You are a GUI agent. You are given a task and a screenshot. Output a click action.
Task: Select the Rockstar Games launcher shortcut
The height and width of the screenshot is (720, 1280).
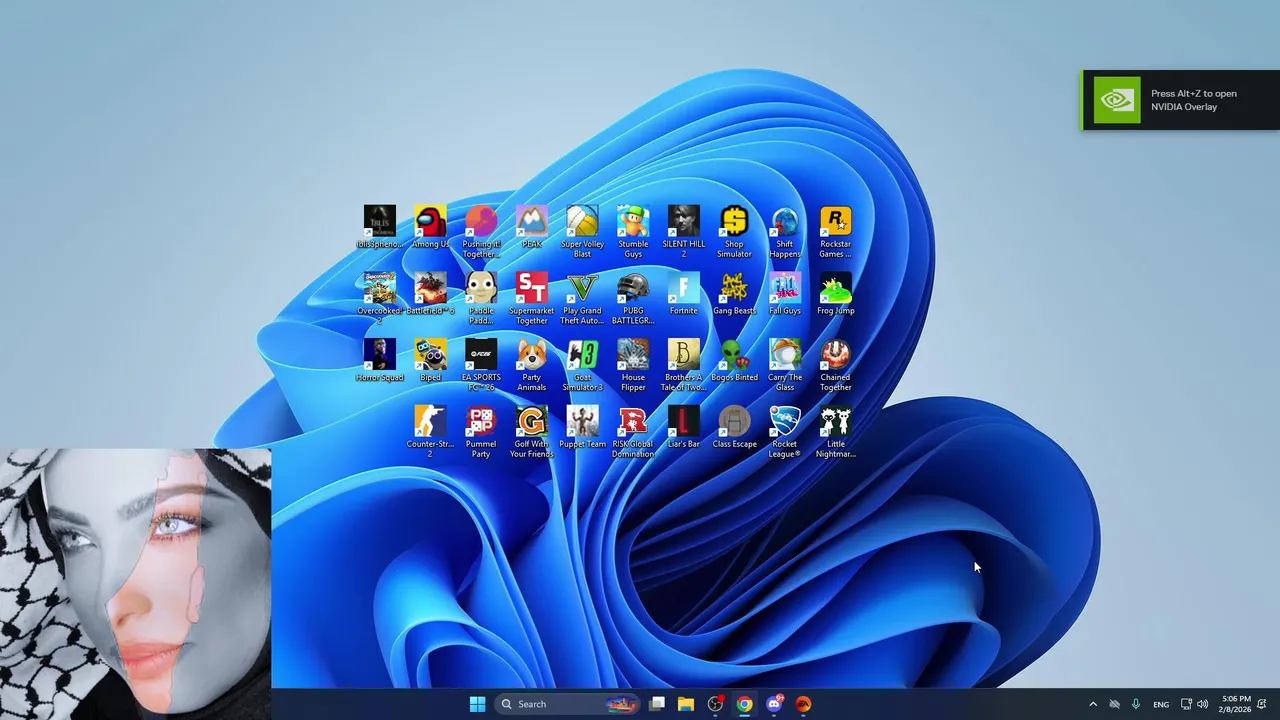pyautogui.click(x=836, y=232)
